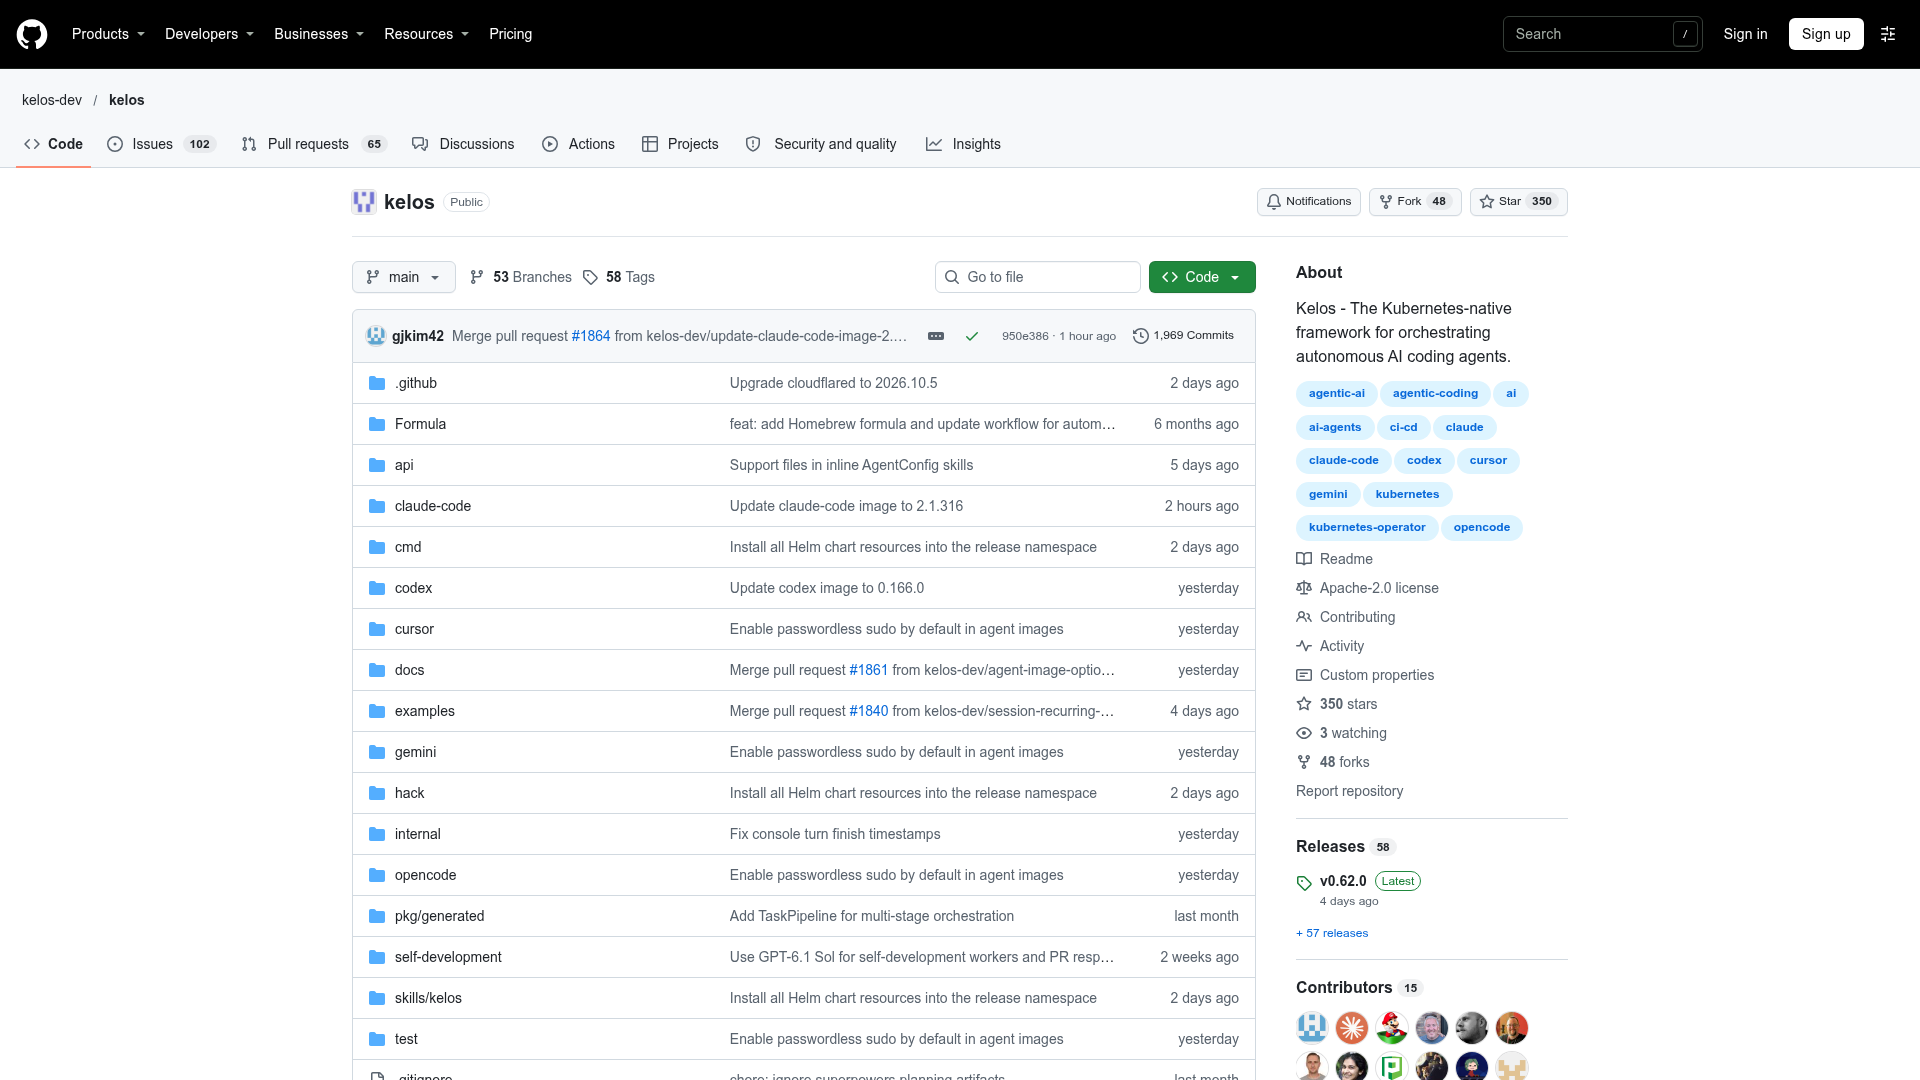Click the green checkmark commit status icon

(971, 336)
